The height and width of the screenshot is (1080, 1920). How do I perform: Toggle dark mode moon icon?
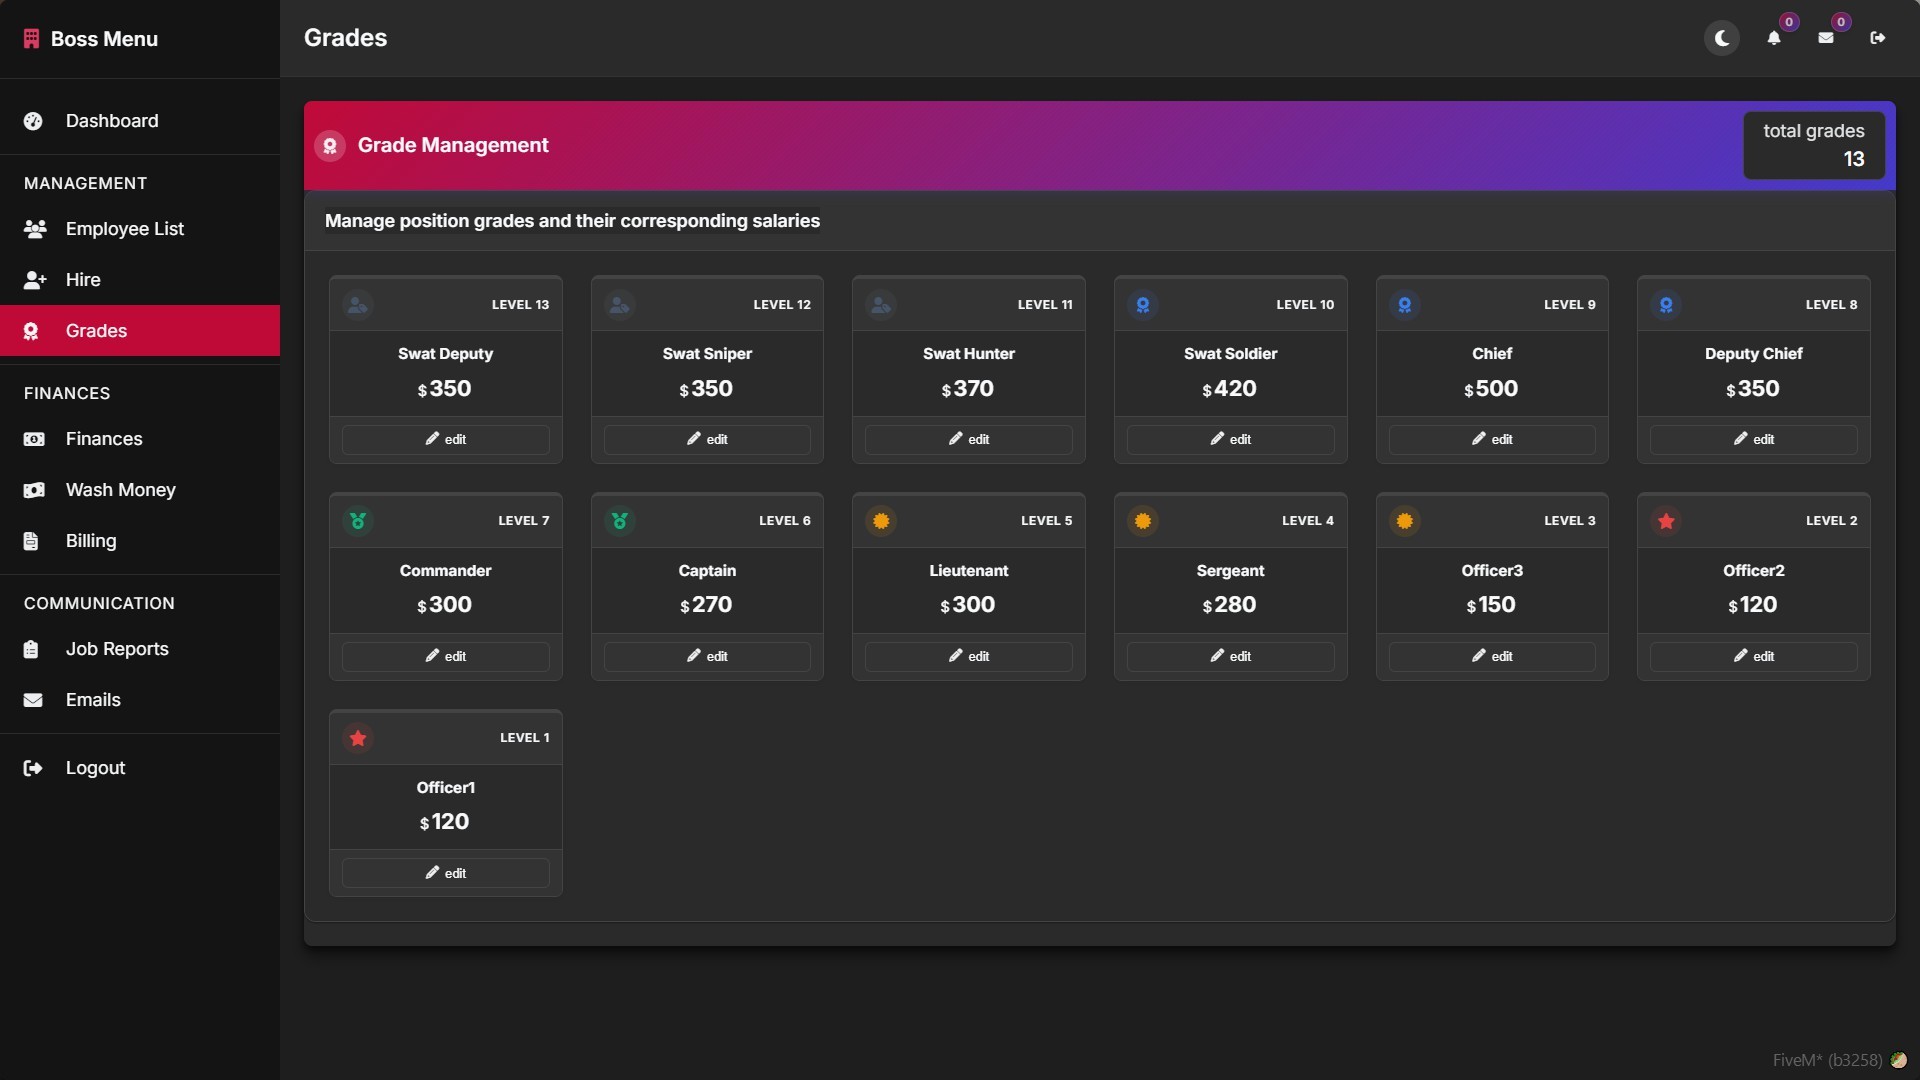pos(1721,38)
